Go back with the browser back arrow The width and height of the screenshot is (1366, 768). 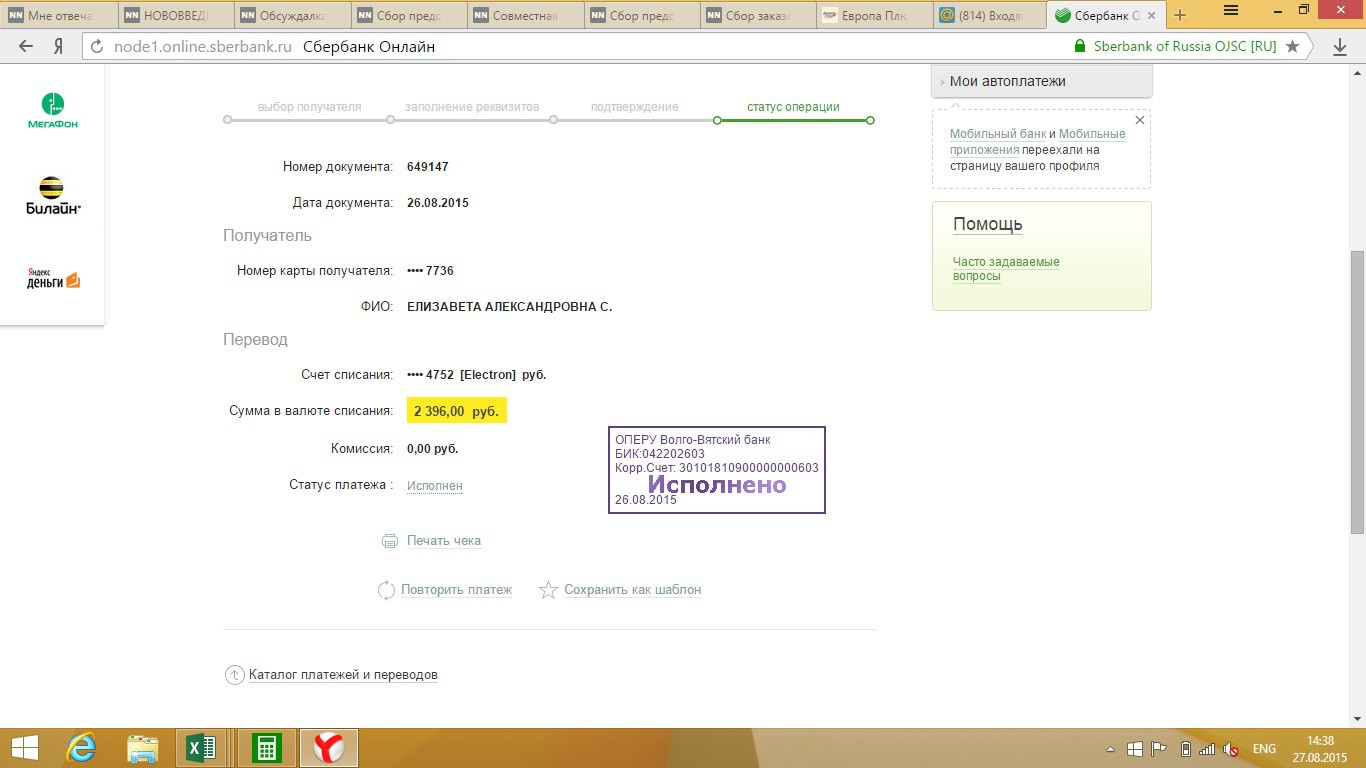(x=27, y=47)
